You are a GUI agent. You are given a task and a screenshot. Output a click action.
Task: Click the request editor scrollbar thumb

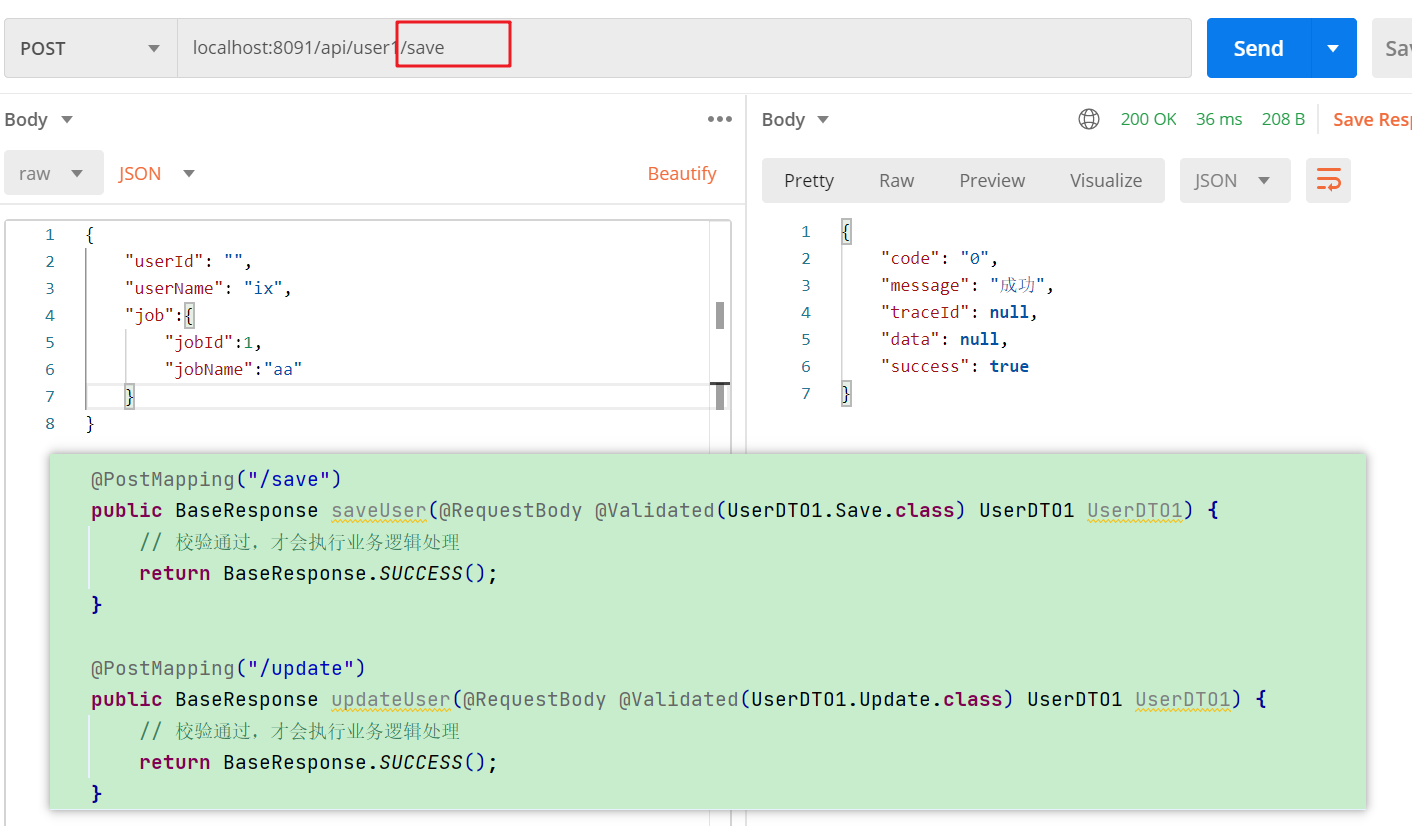tap(720, 315)
